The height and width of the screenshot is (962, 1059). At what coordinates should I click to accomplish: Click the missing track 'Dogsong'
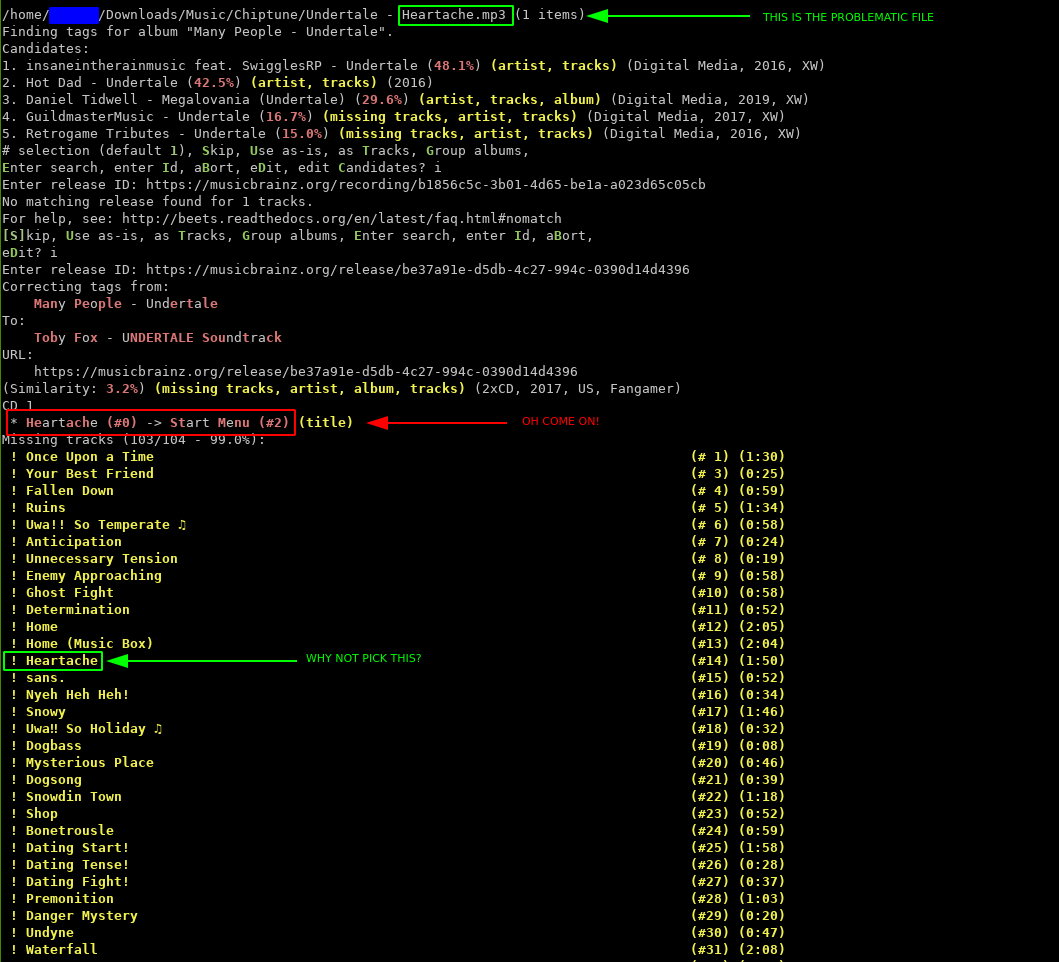click(53, 780)
